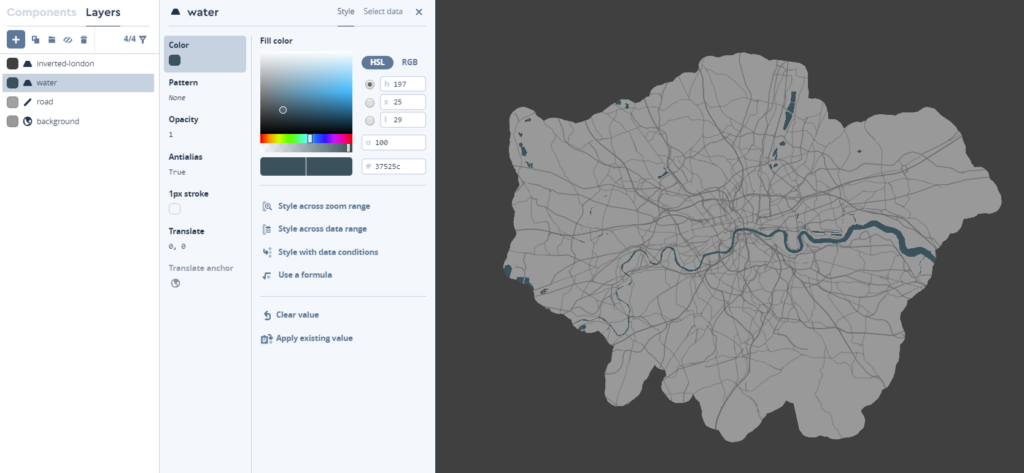
Task: Click the hex color input field
Action: coord(398,167)
